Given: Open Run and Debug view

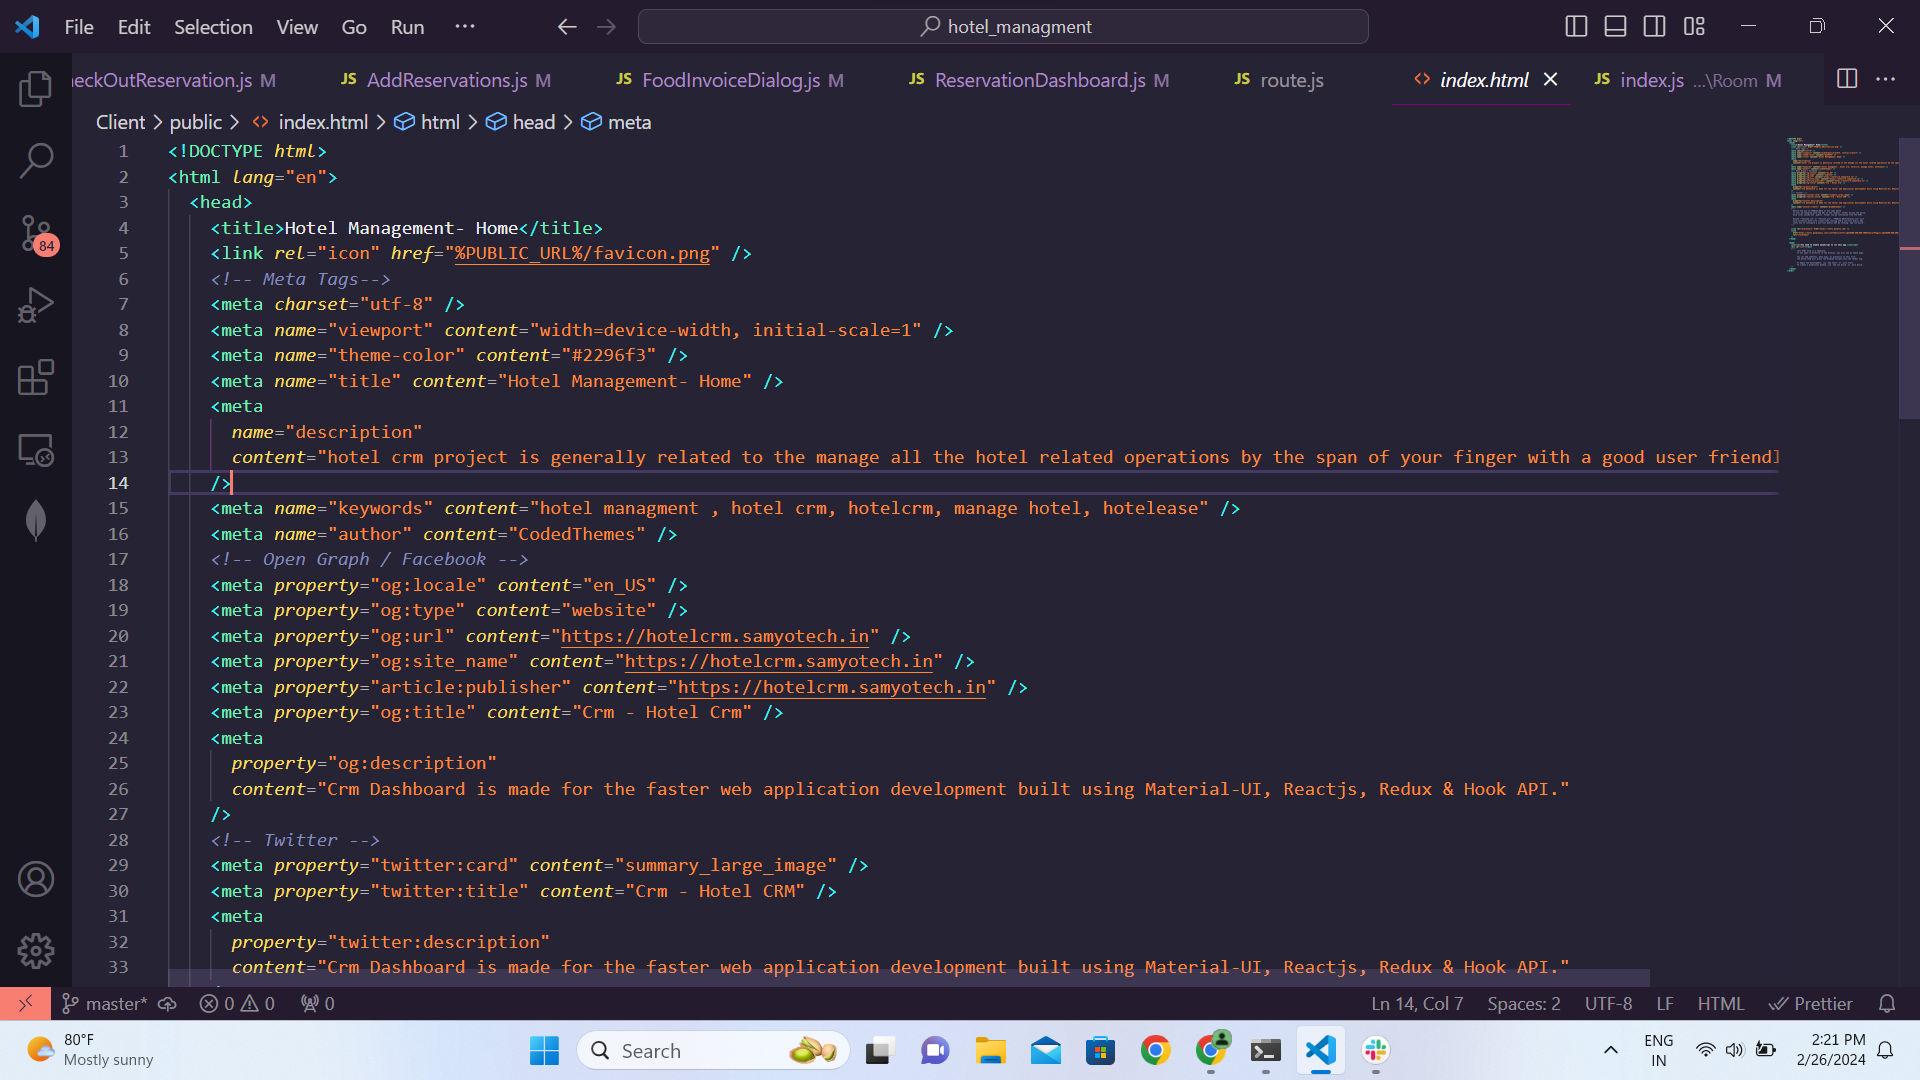Looking at the screenshot, I should pyautogui.click(x=36, y=305).
